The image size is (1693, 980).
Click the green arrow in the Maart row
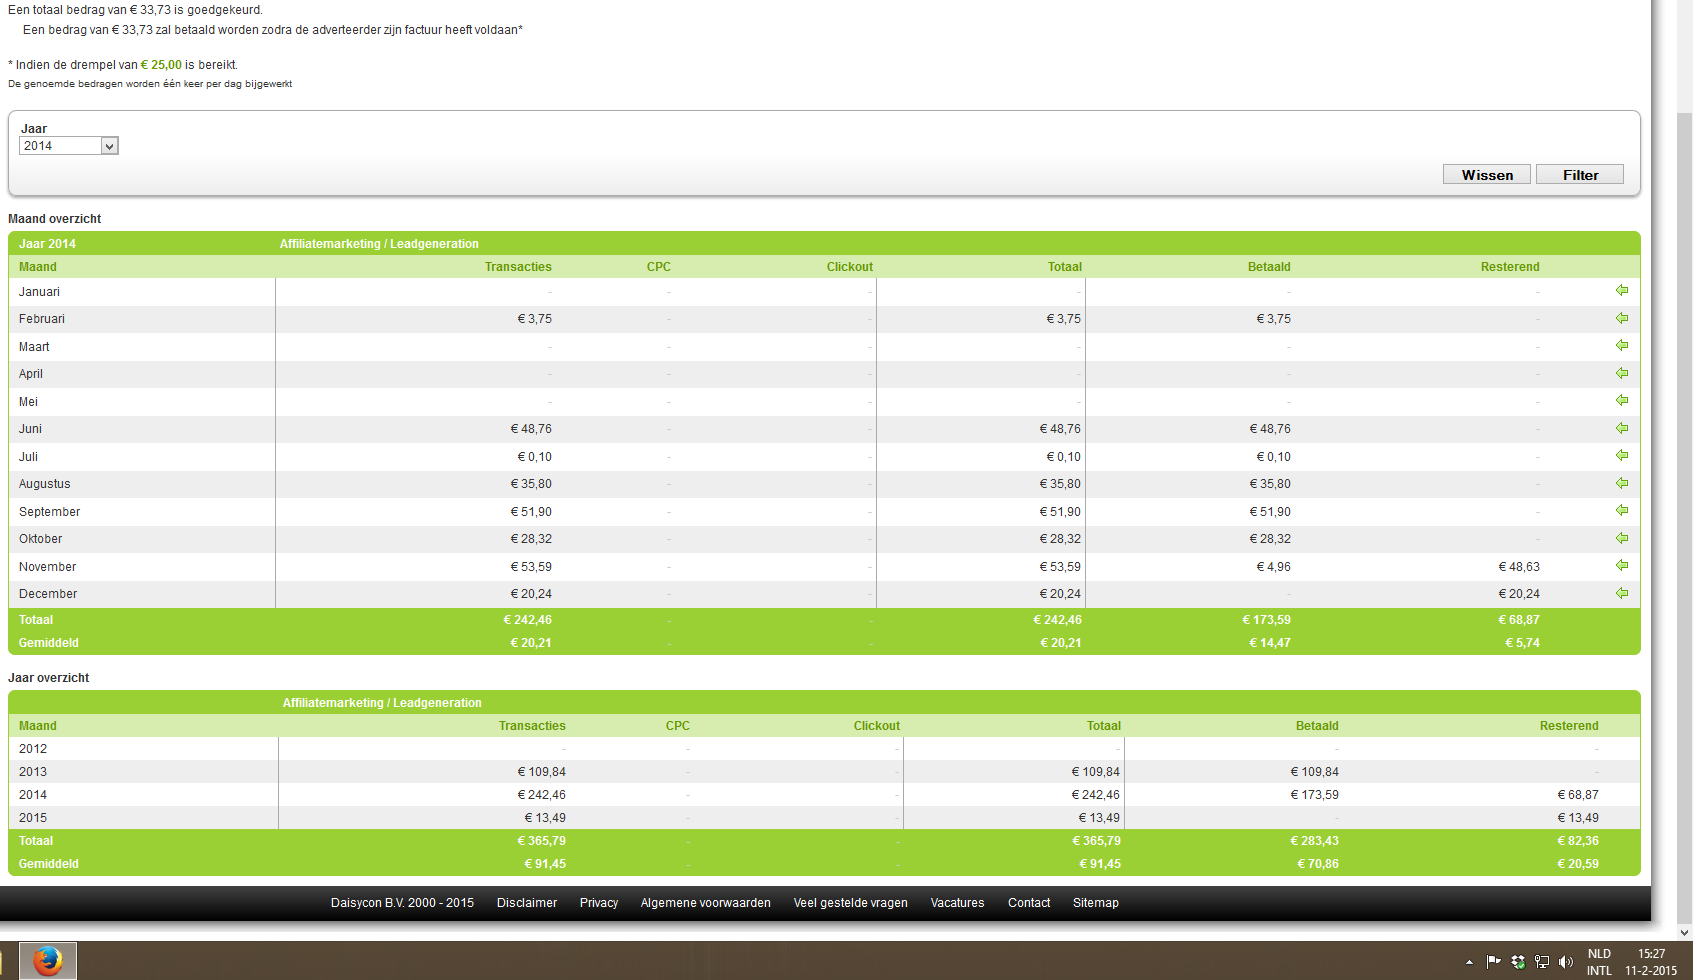pyautogui.click(x=1622, y=345)
